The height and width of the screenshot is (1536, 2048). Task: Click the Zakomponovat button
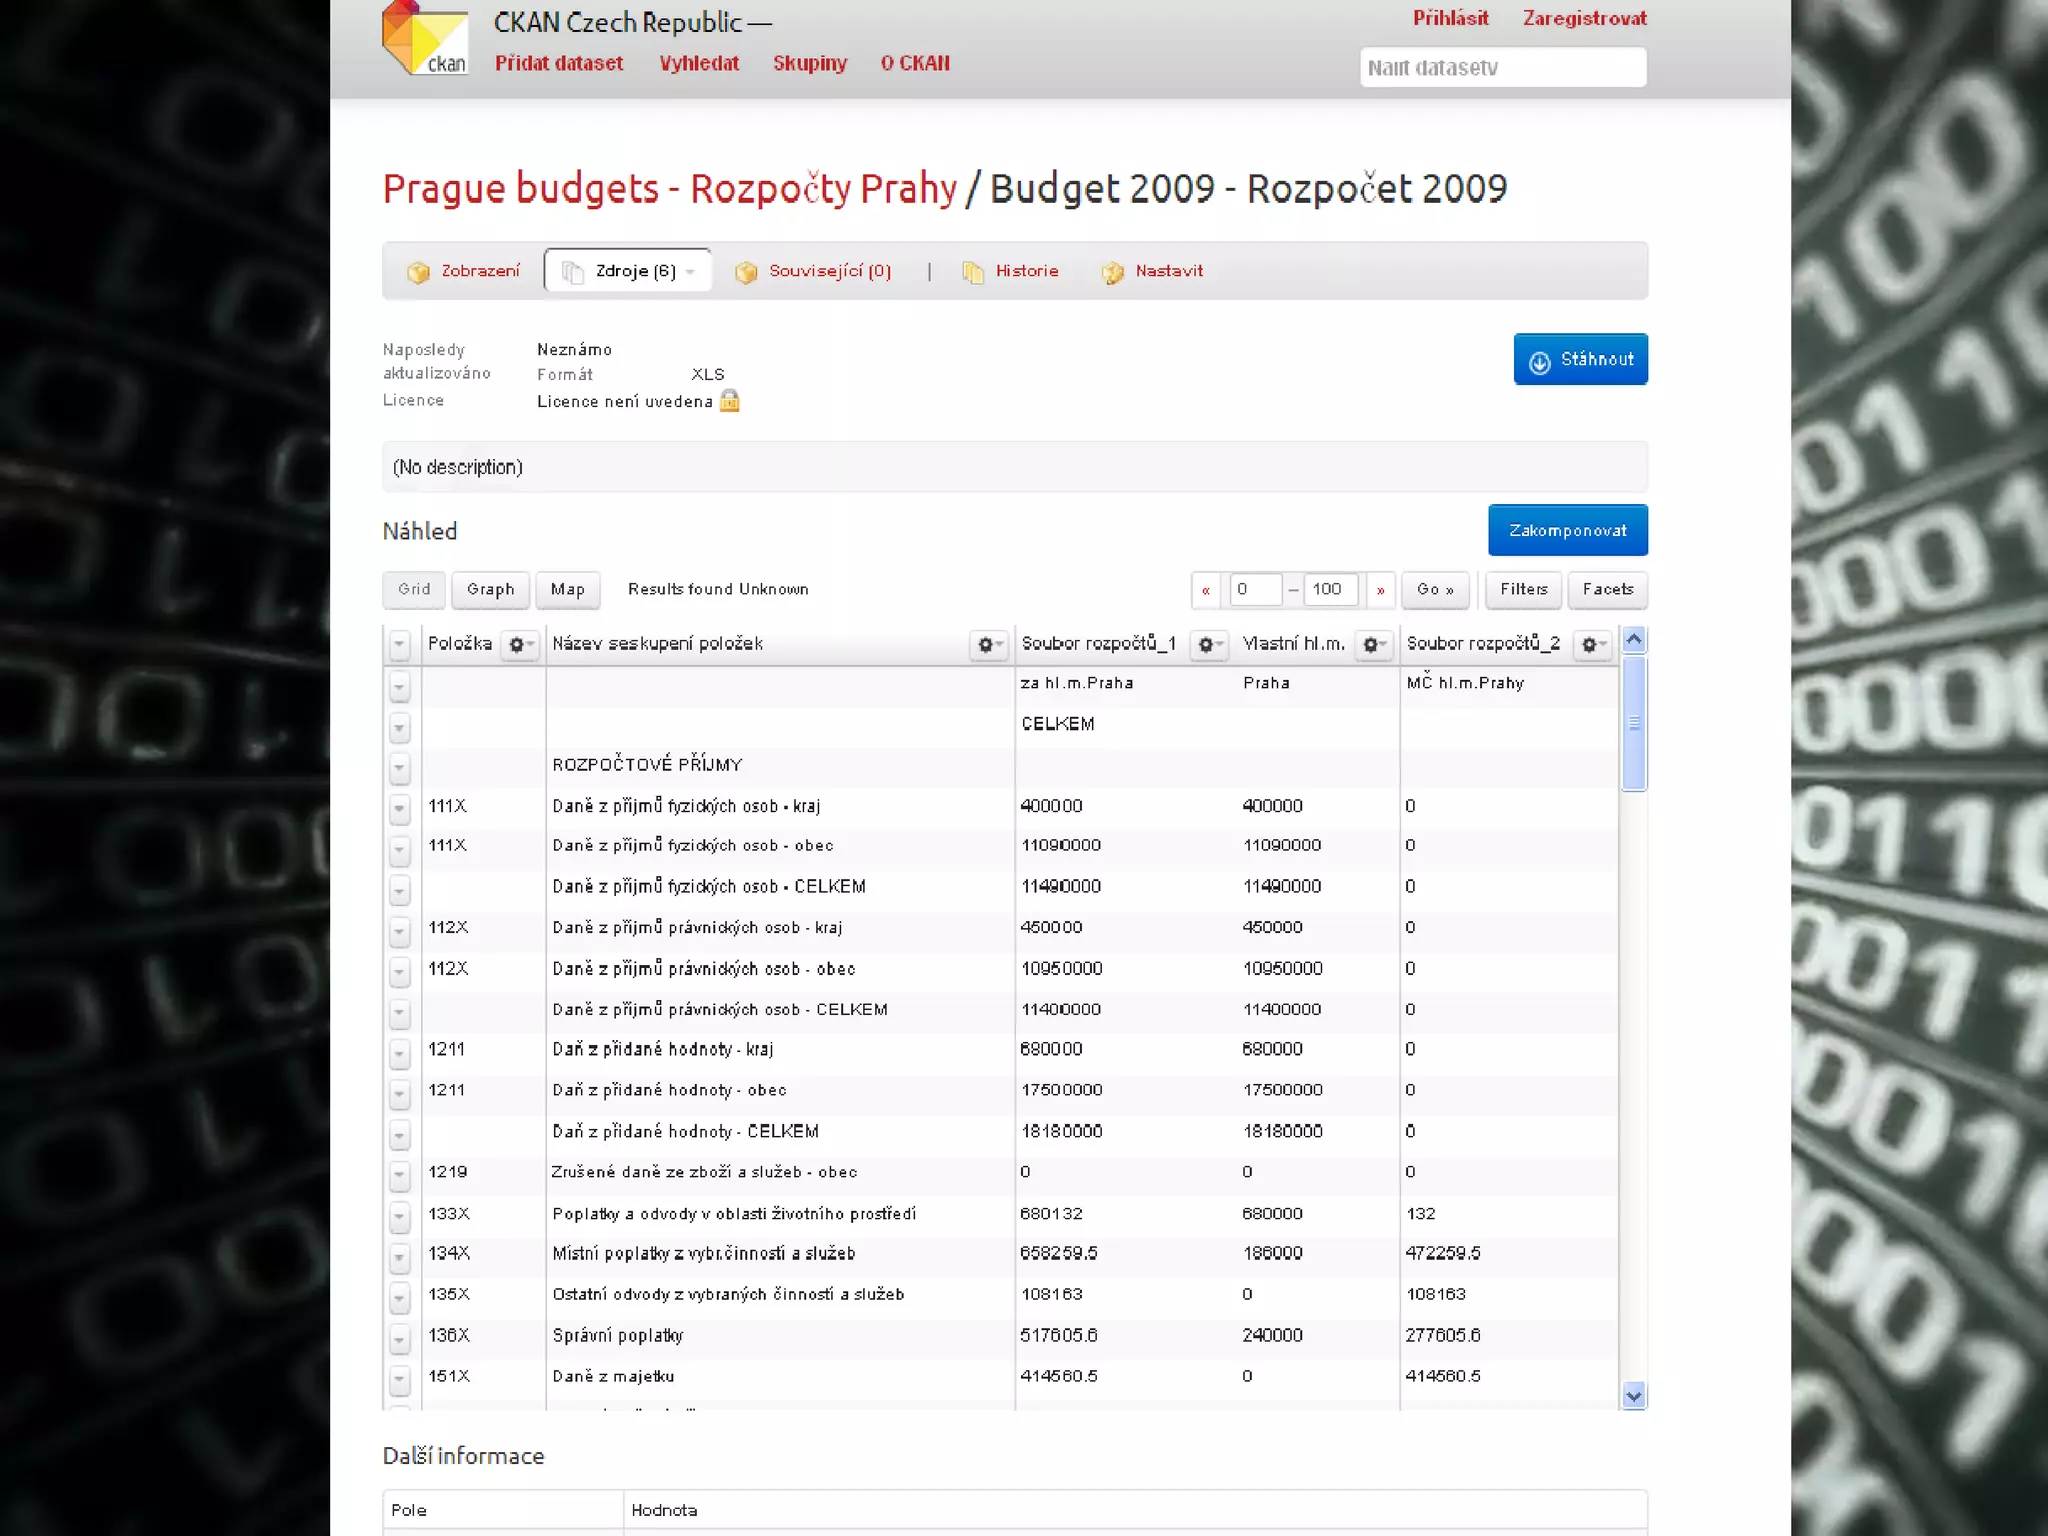pos(1567,530)
